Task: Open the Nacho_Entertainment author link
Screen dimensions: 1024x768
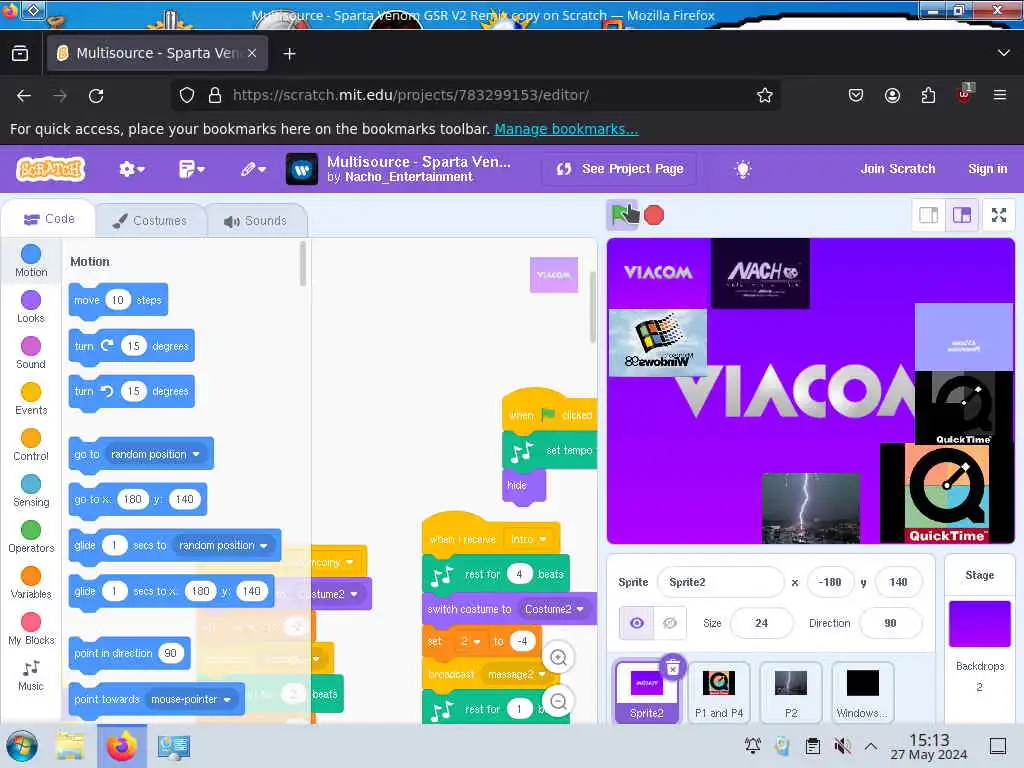Action: click(x=408, y=177)
